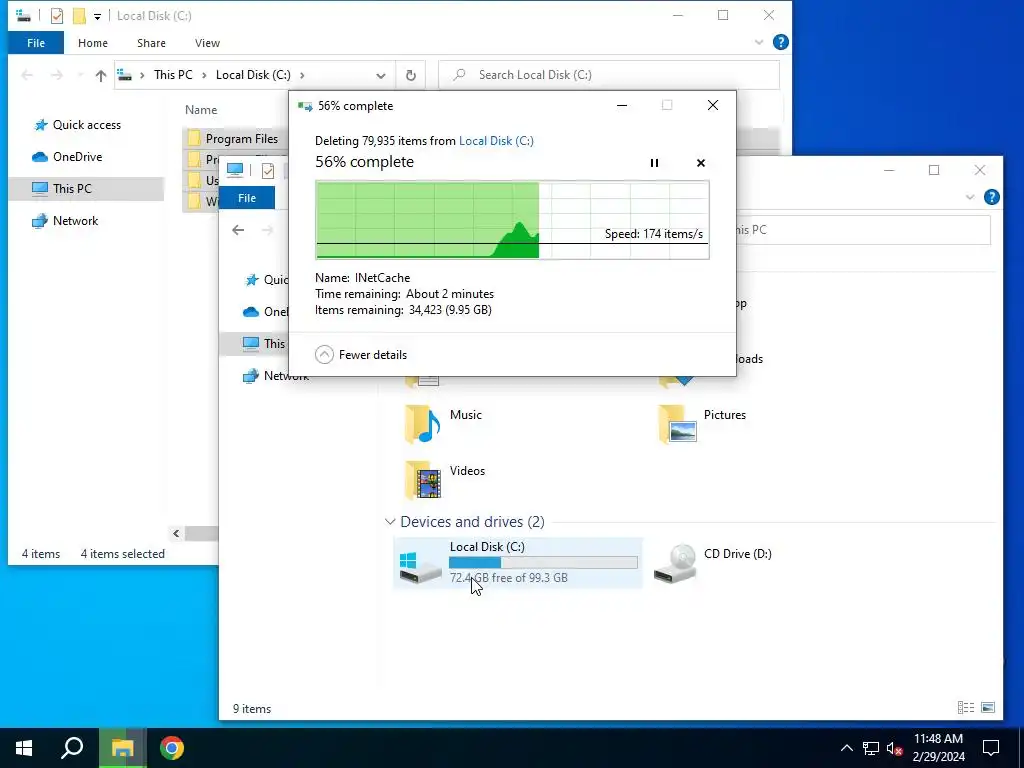Open the Windows Start menu
1024x768 pixels.
tap(24, 748)
